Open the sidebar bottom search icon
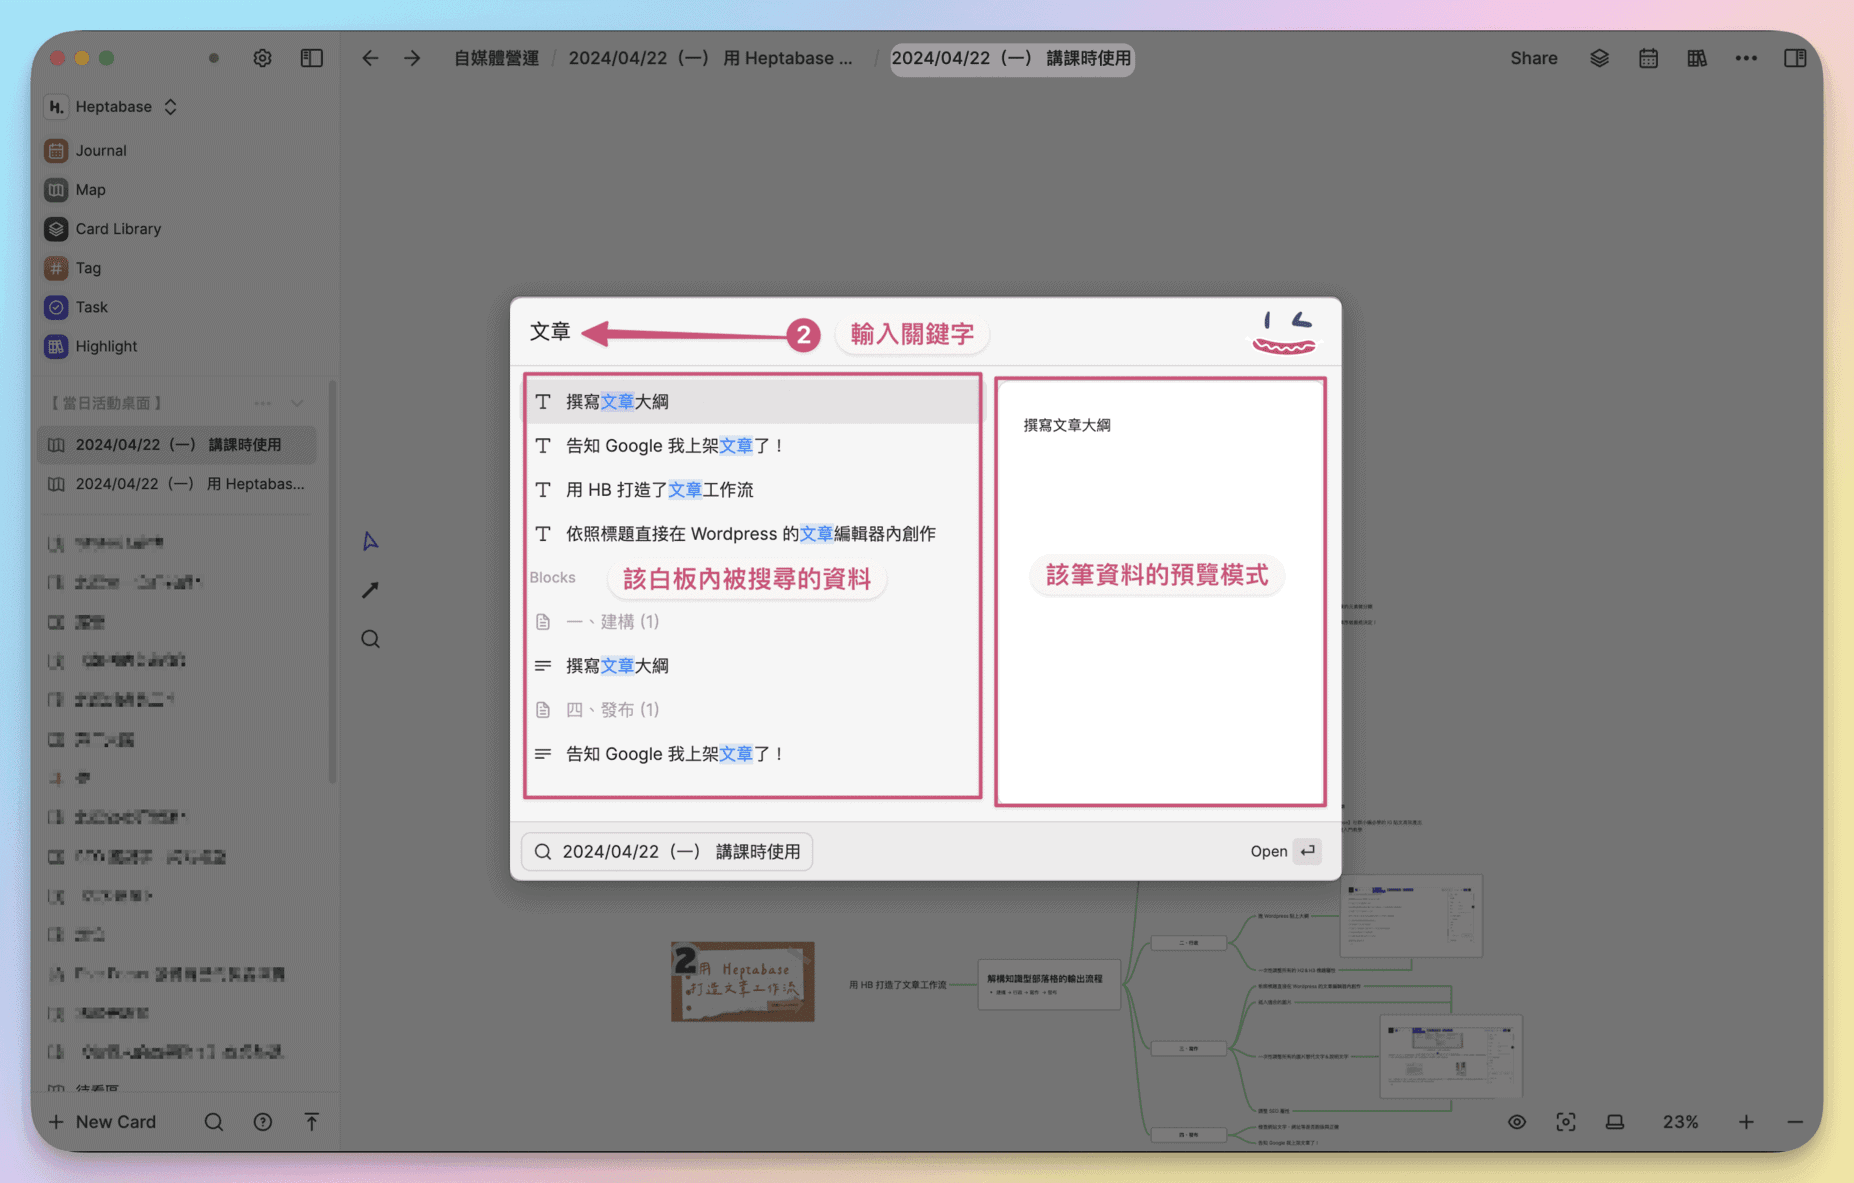This screenshot has width=1854, height=1183. [214, 1122]
